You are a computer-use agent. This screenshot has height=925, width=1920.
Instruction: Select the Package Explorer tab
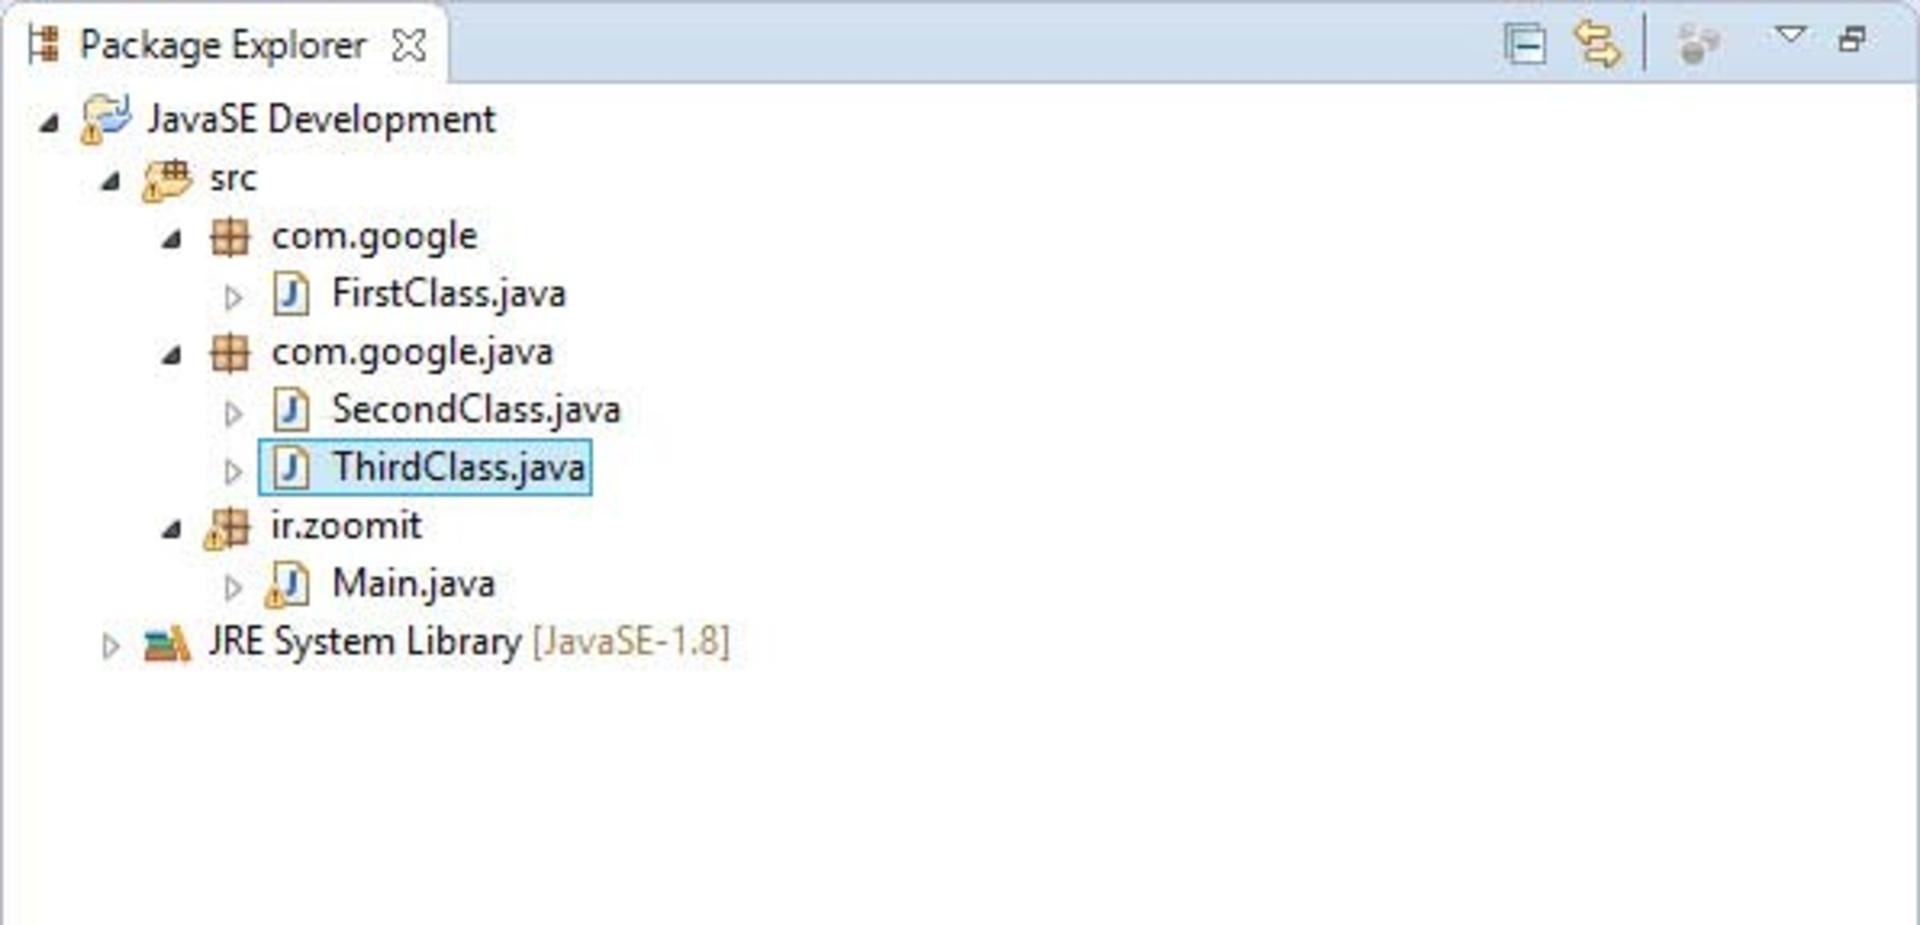click(223, 45)
